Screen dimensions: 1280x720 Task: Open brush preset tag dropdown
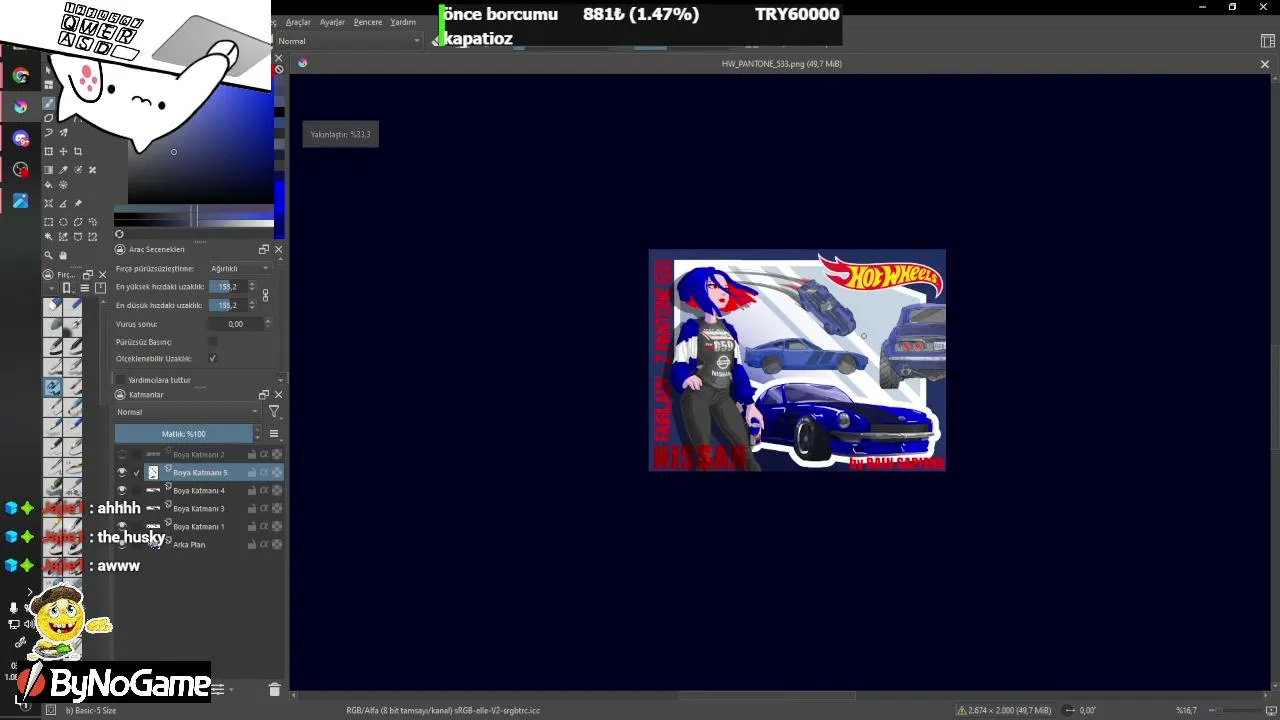[52, 288]
